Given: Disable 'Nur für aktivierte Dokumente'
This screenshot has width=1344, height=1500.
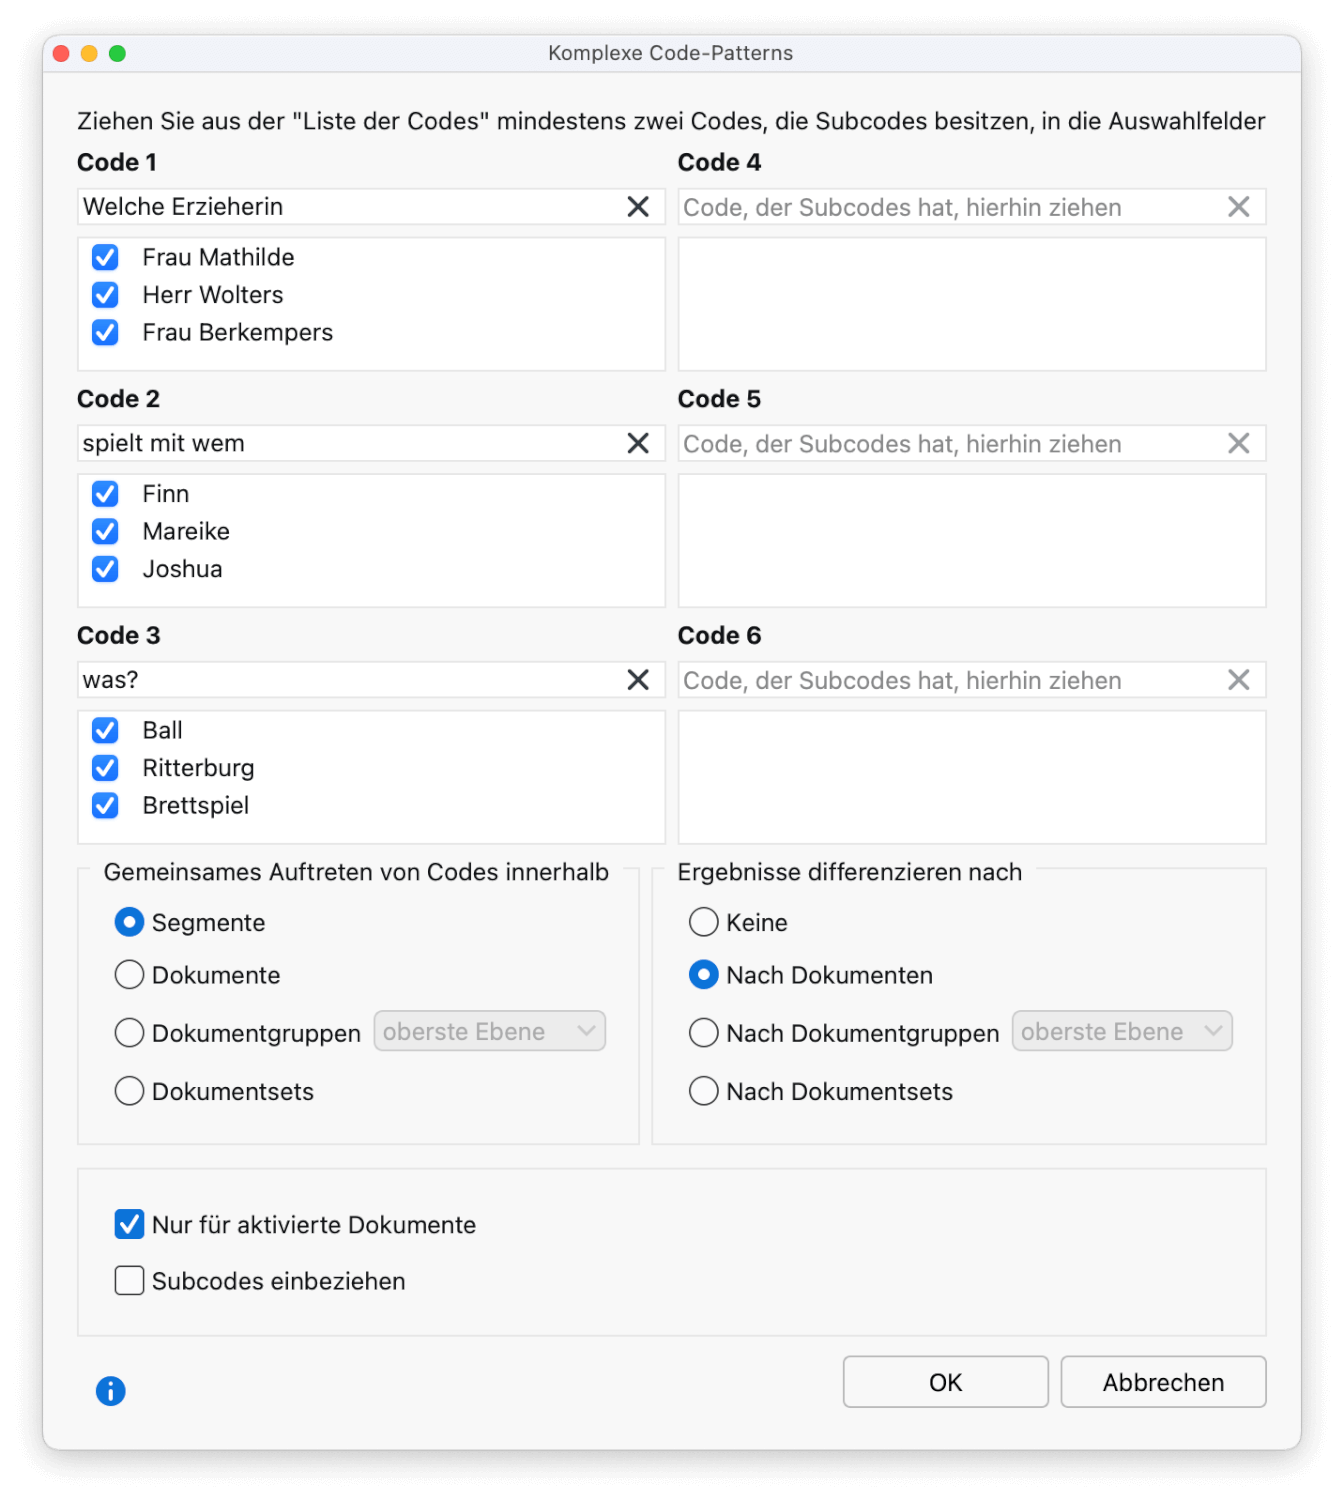Looking at the screenshot, I should click(130, 1224).
